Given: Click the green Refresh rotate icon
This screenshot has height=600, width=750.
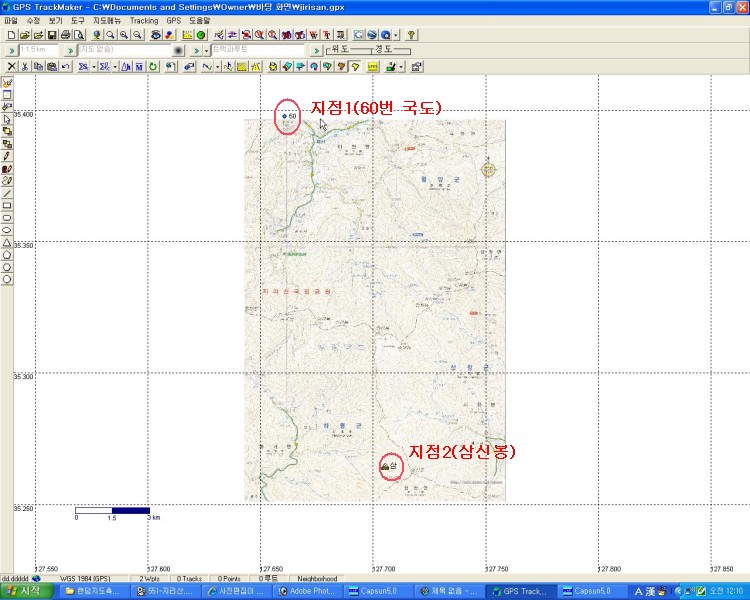Looking at the screenshot, I should tap(153, 67).
